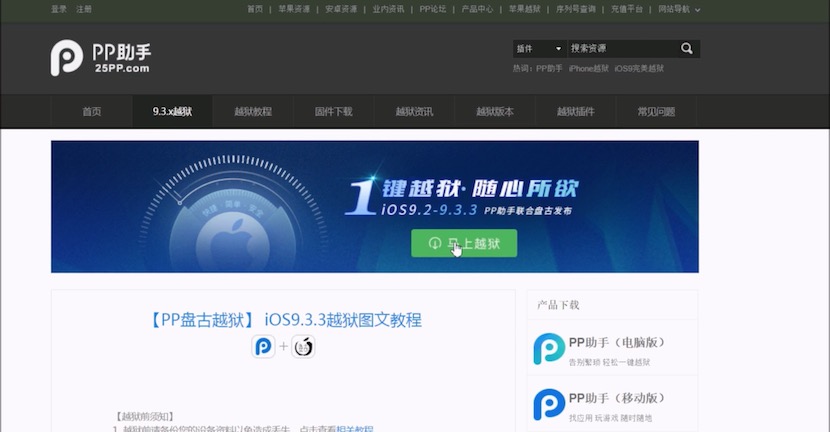Click the 相关教程 link in the notice

point(355,429)
